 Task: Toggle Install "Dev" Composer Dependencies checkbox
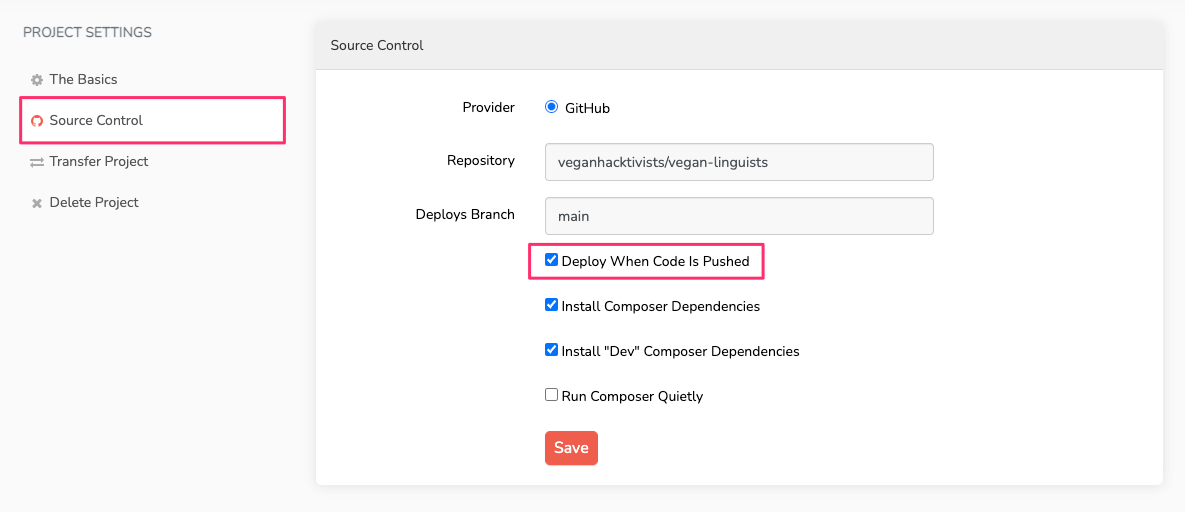pyautogui.click(x=551, y=350)
